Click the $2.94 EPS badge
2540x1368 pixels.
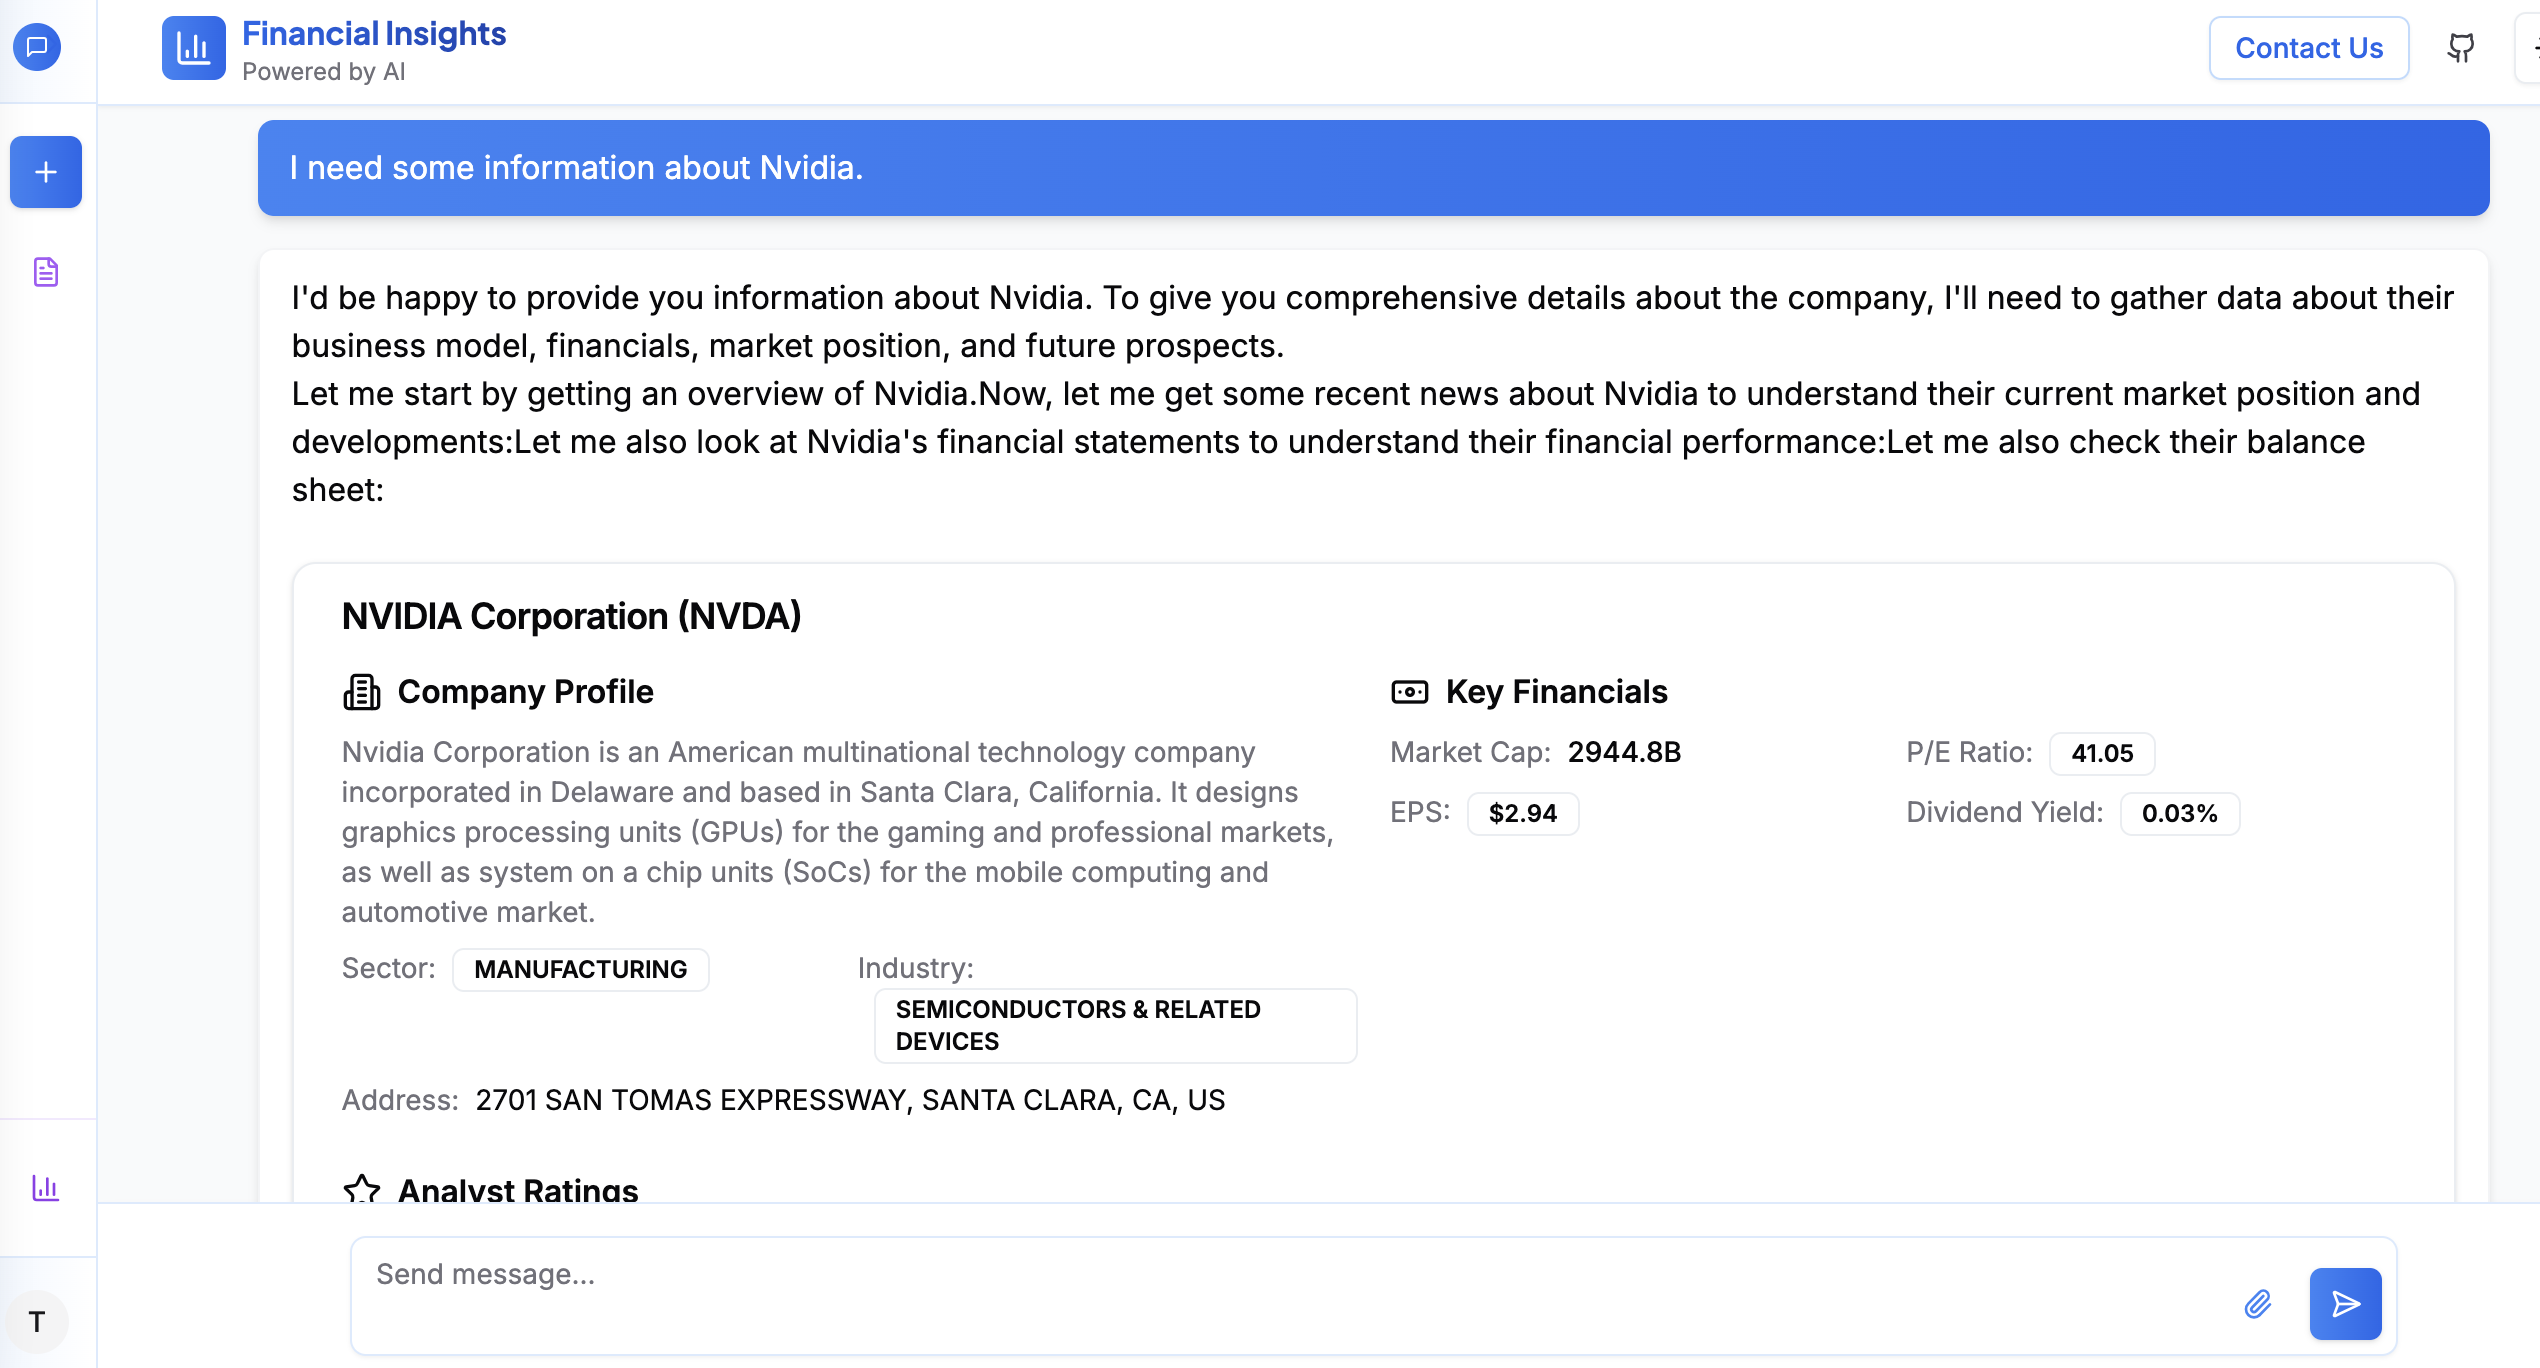(x=1522, y=814)
